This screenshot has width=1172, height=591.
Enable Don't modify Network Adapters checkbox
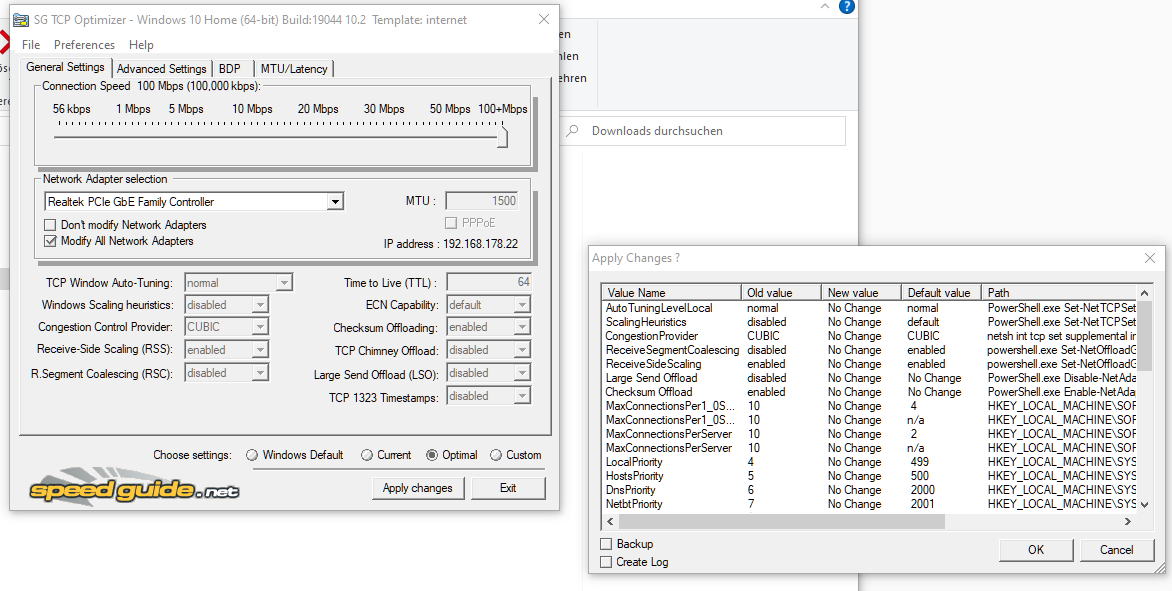point(50,225)
